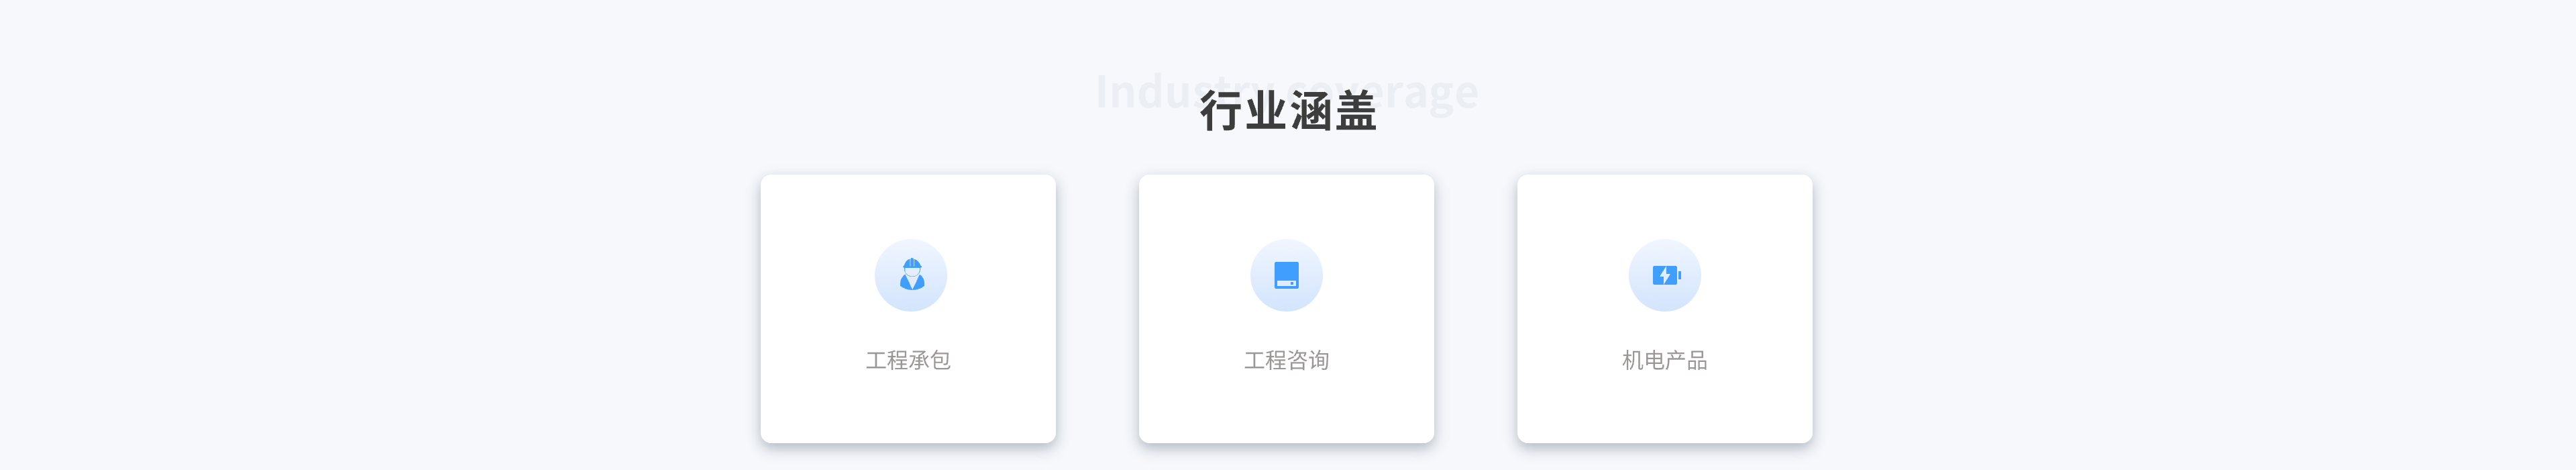This screenshot has height=470, width=2576.
Task: Select the 机电产品 industry card
Action: coord(1665,309)
